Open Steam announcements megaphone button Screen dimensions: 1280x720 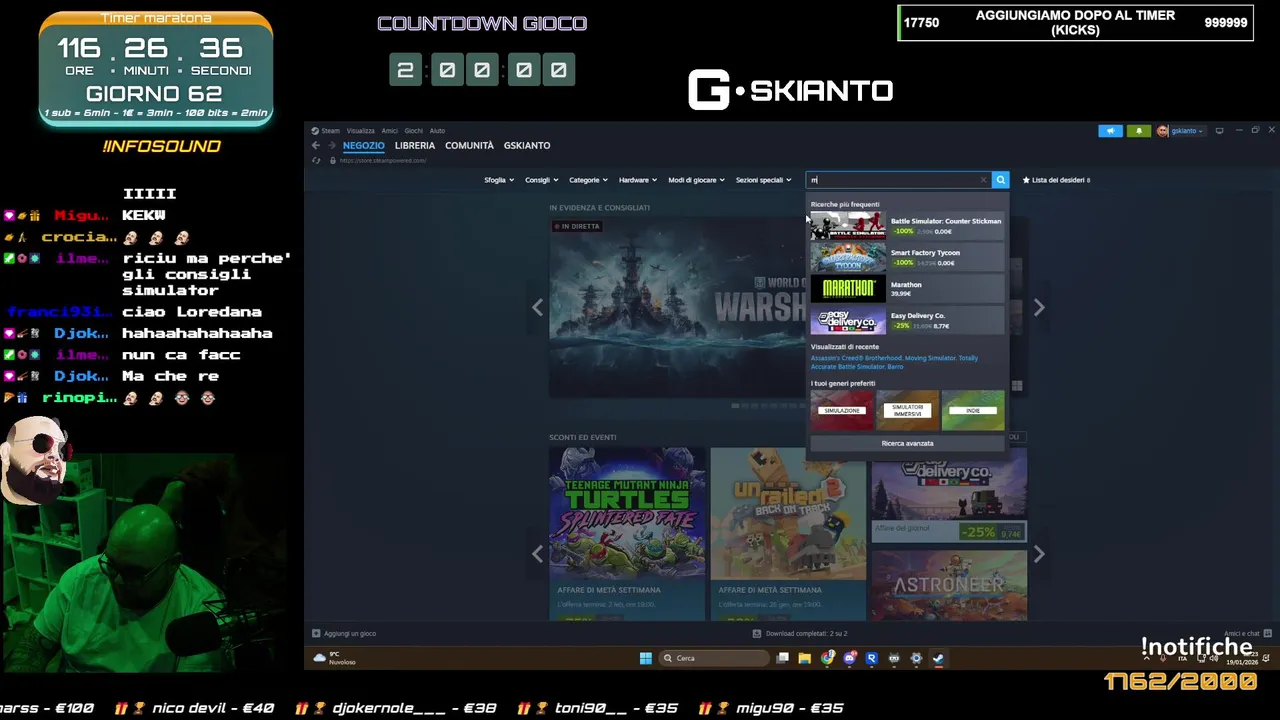click(x=1110, y=131)
